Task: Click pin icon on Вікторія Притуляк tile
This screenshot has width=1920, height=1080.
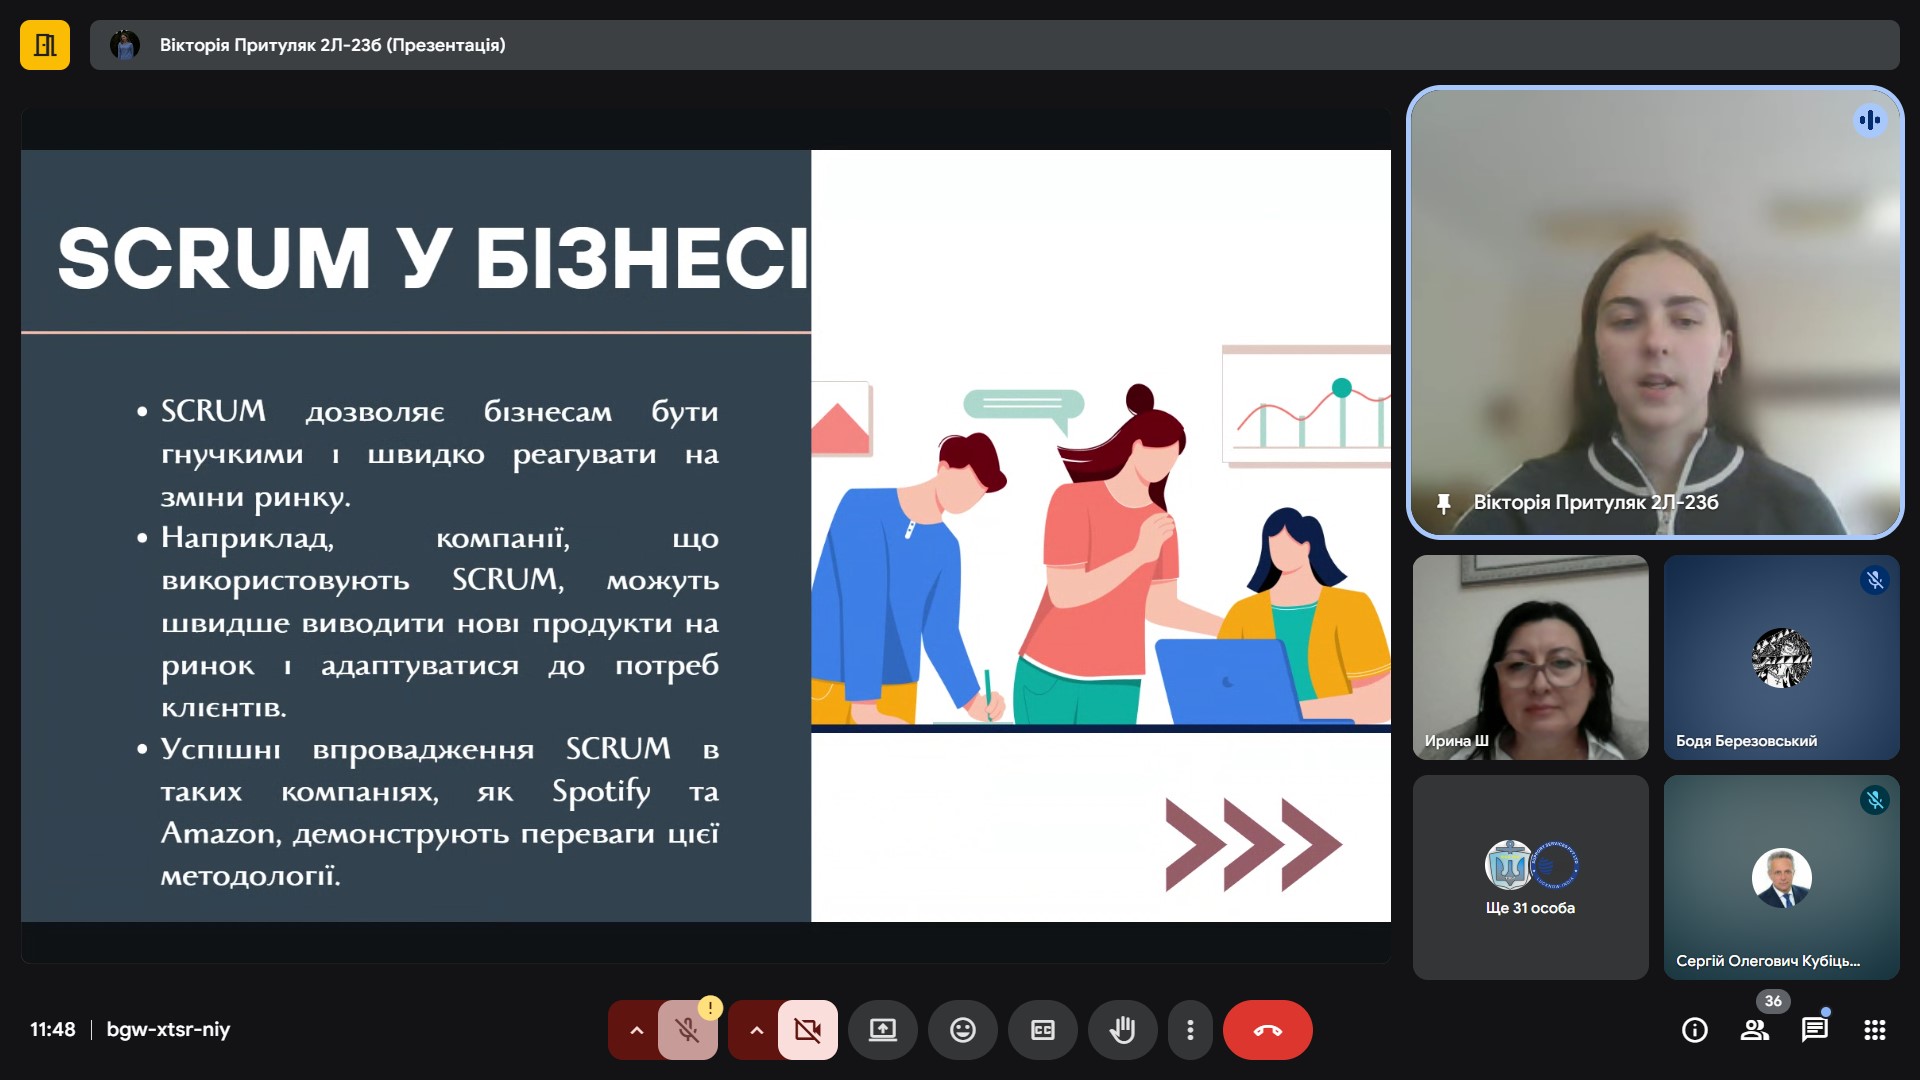Action: click(1443, 503)
